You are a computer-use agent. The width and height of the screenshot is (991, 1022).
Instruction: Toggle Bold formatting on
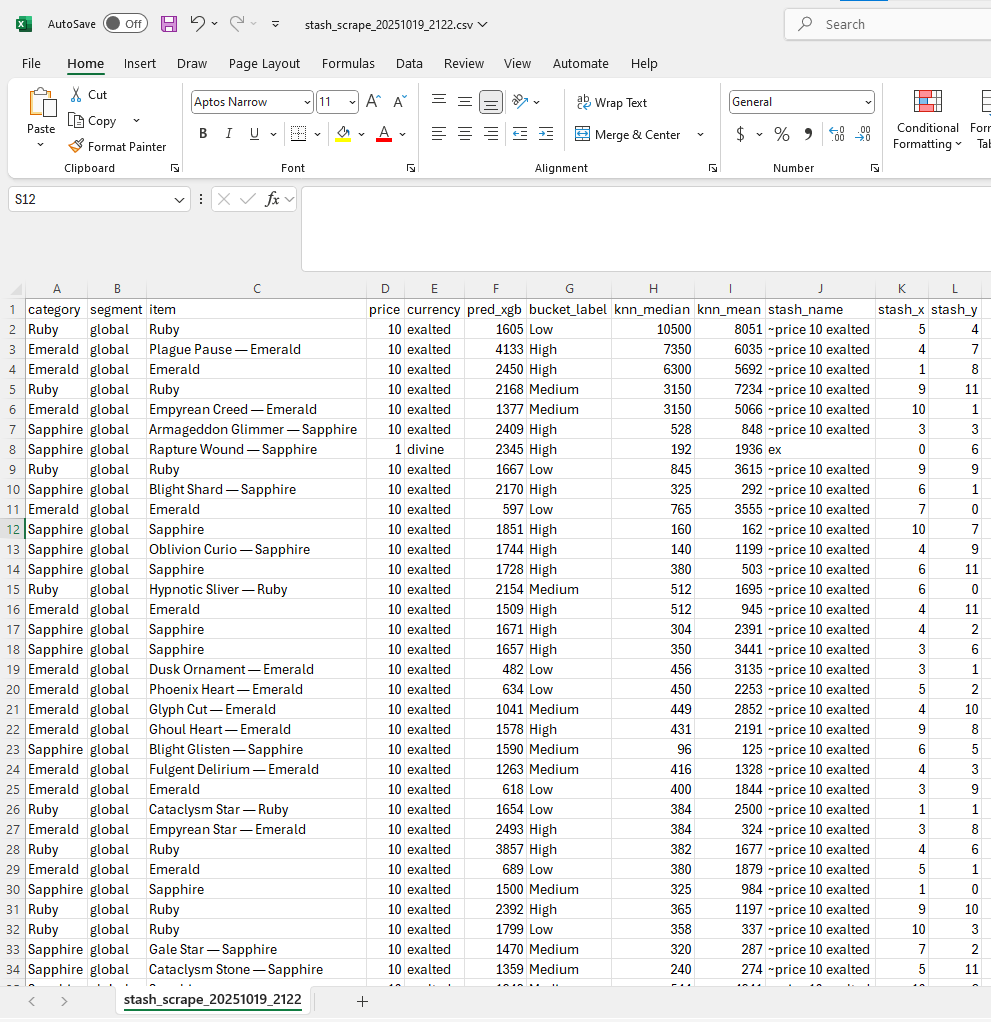coord(203,134)
